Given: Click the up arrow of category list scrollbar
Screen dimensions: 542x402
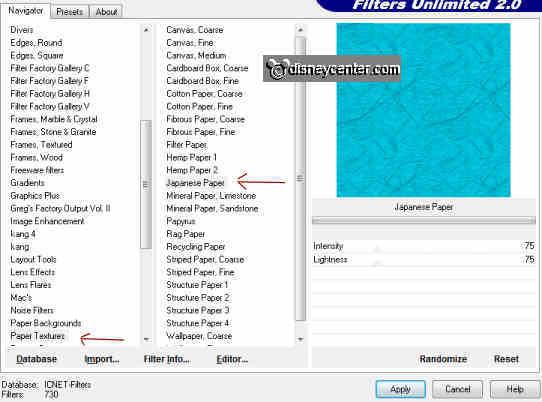Looking at the screenshot, I should (146, 30).
